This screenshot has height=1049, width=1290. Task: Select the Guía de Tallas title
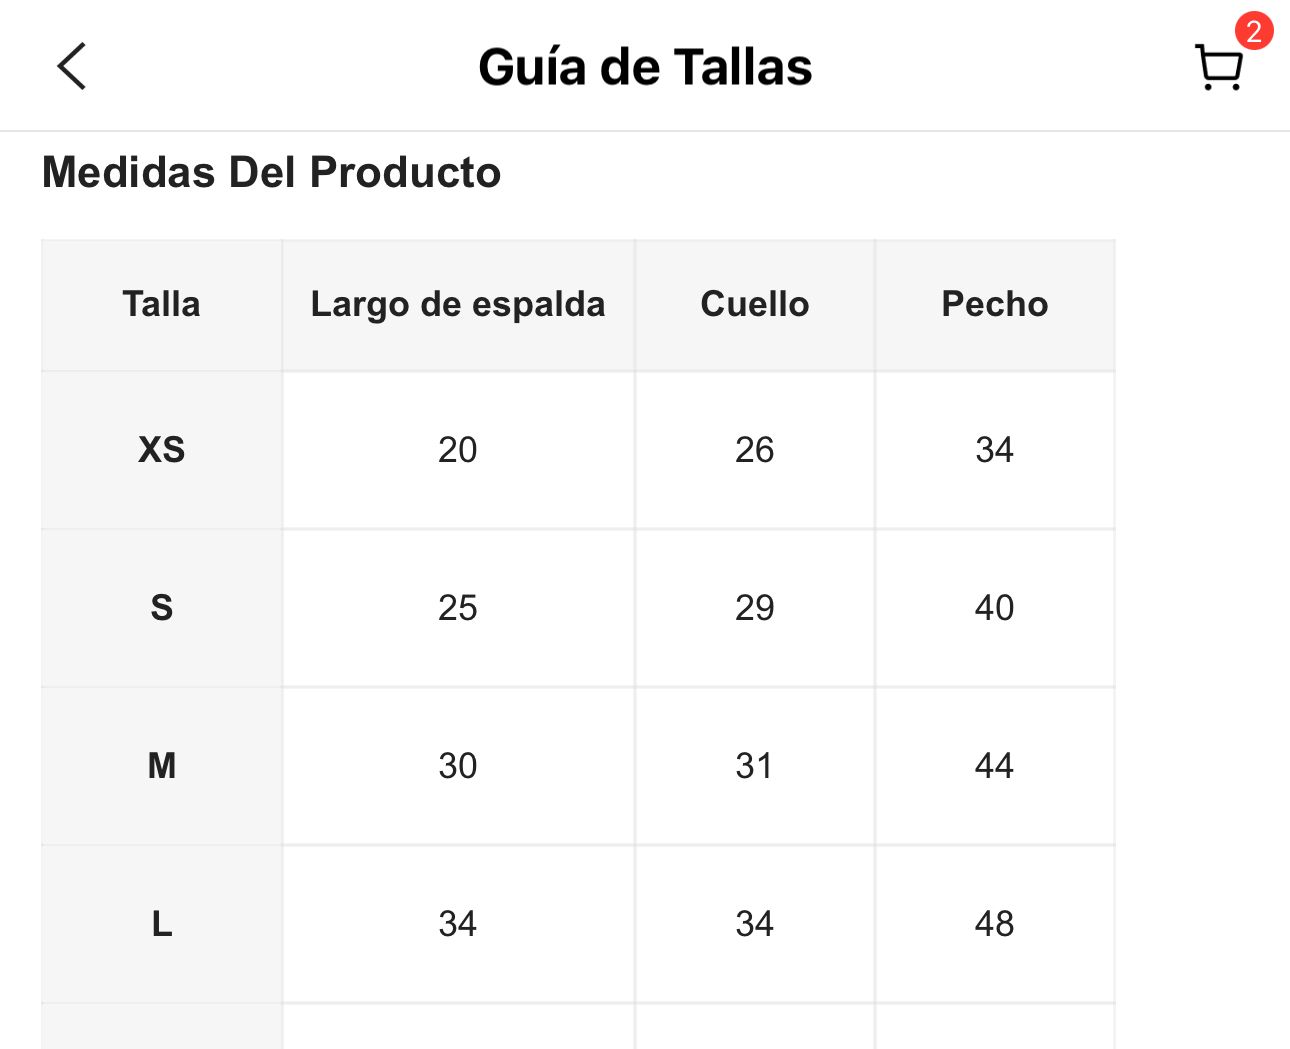click(x=645, y=67)
